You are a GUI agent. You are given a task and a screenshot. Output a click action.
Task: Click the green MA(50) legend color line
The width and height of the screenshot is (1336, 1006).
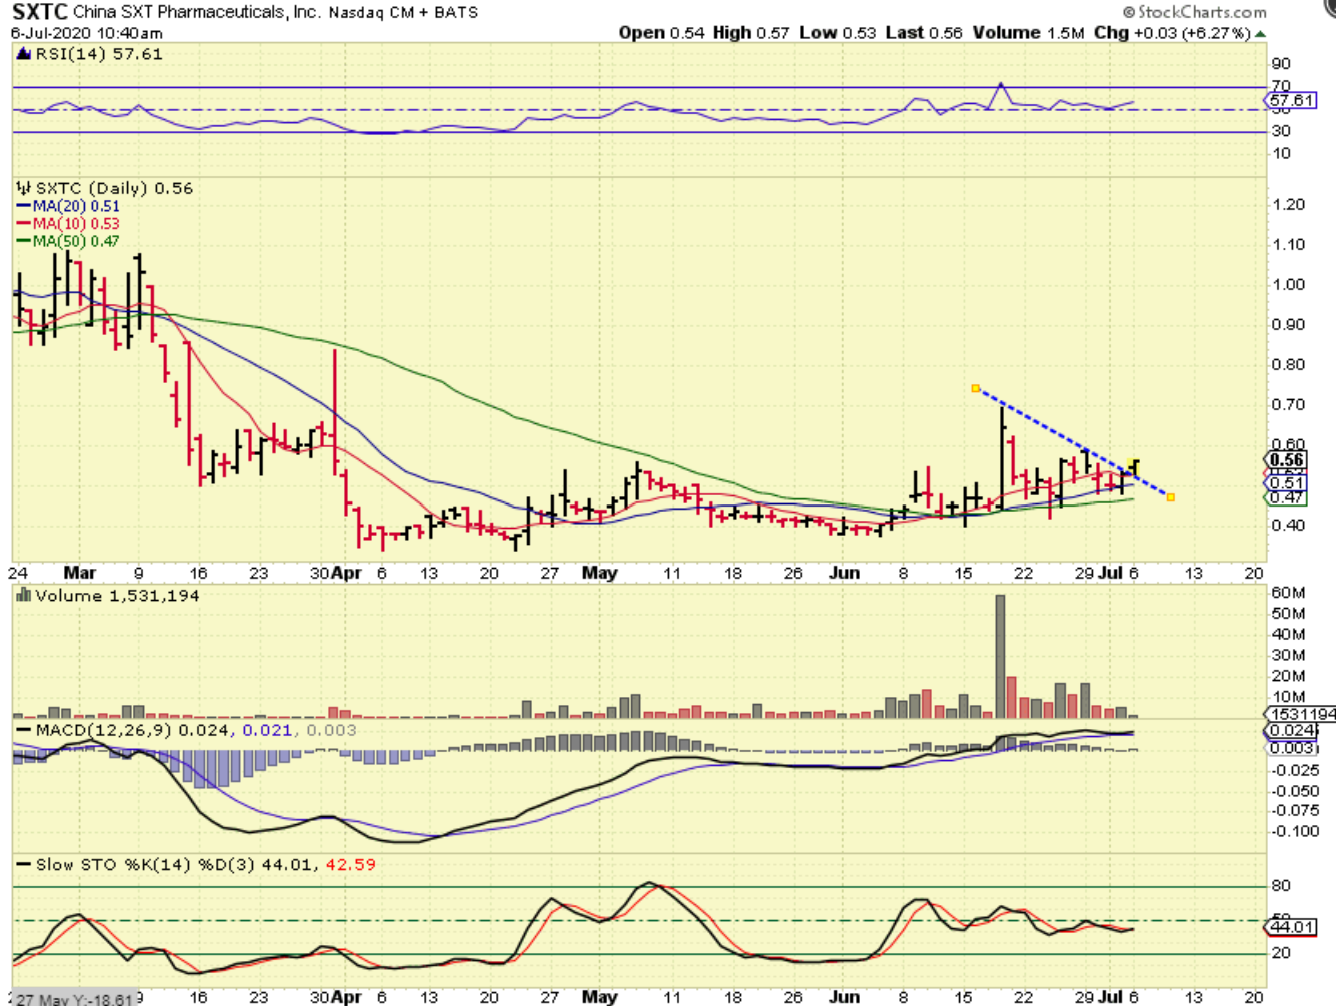pyautogui.click(x=24, y=241)
